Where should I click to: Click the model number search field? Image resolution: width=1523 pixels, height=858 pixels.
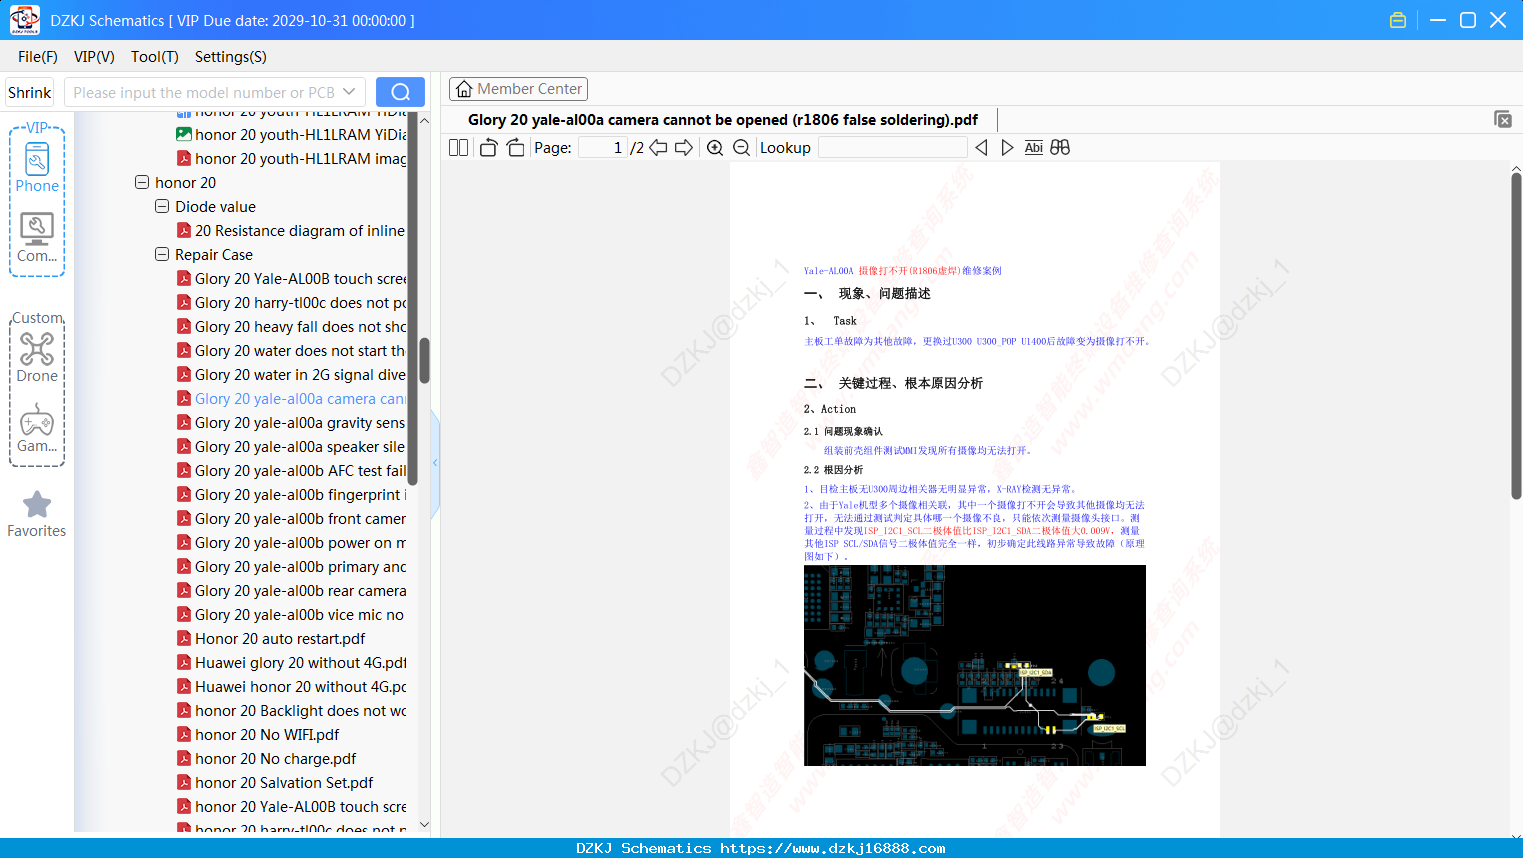pyautogui.click(x=204, y=92)
